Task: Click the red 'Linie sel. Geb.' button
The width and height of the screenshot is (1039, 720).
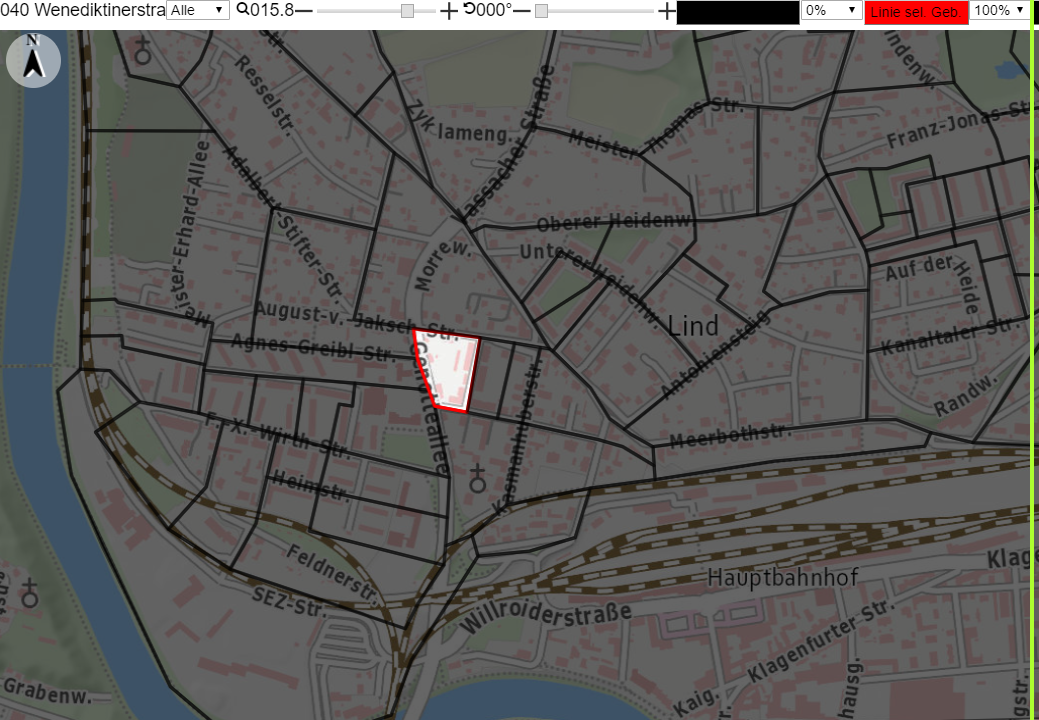Action: coord(916,12)
